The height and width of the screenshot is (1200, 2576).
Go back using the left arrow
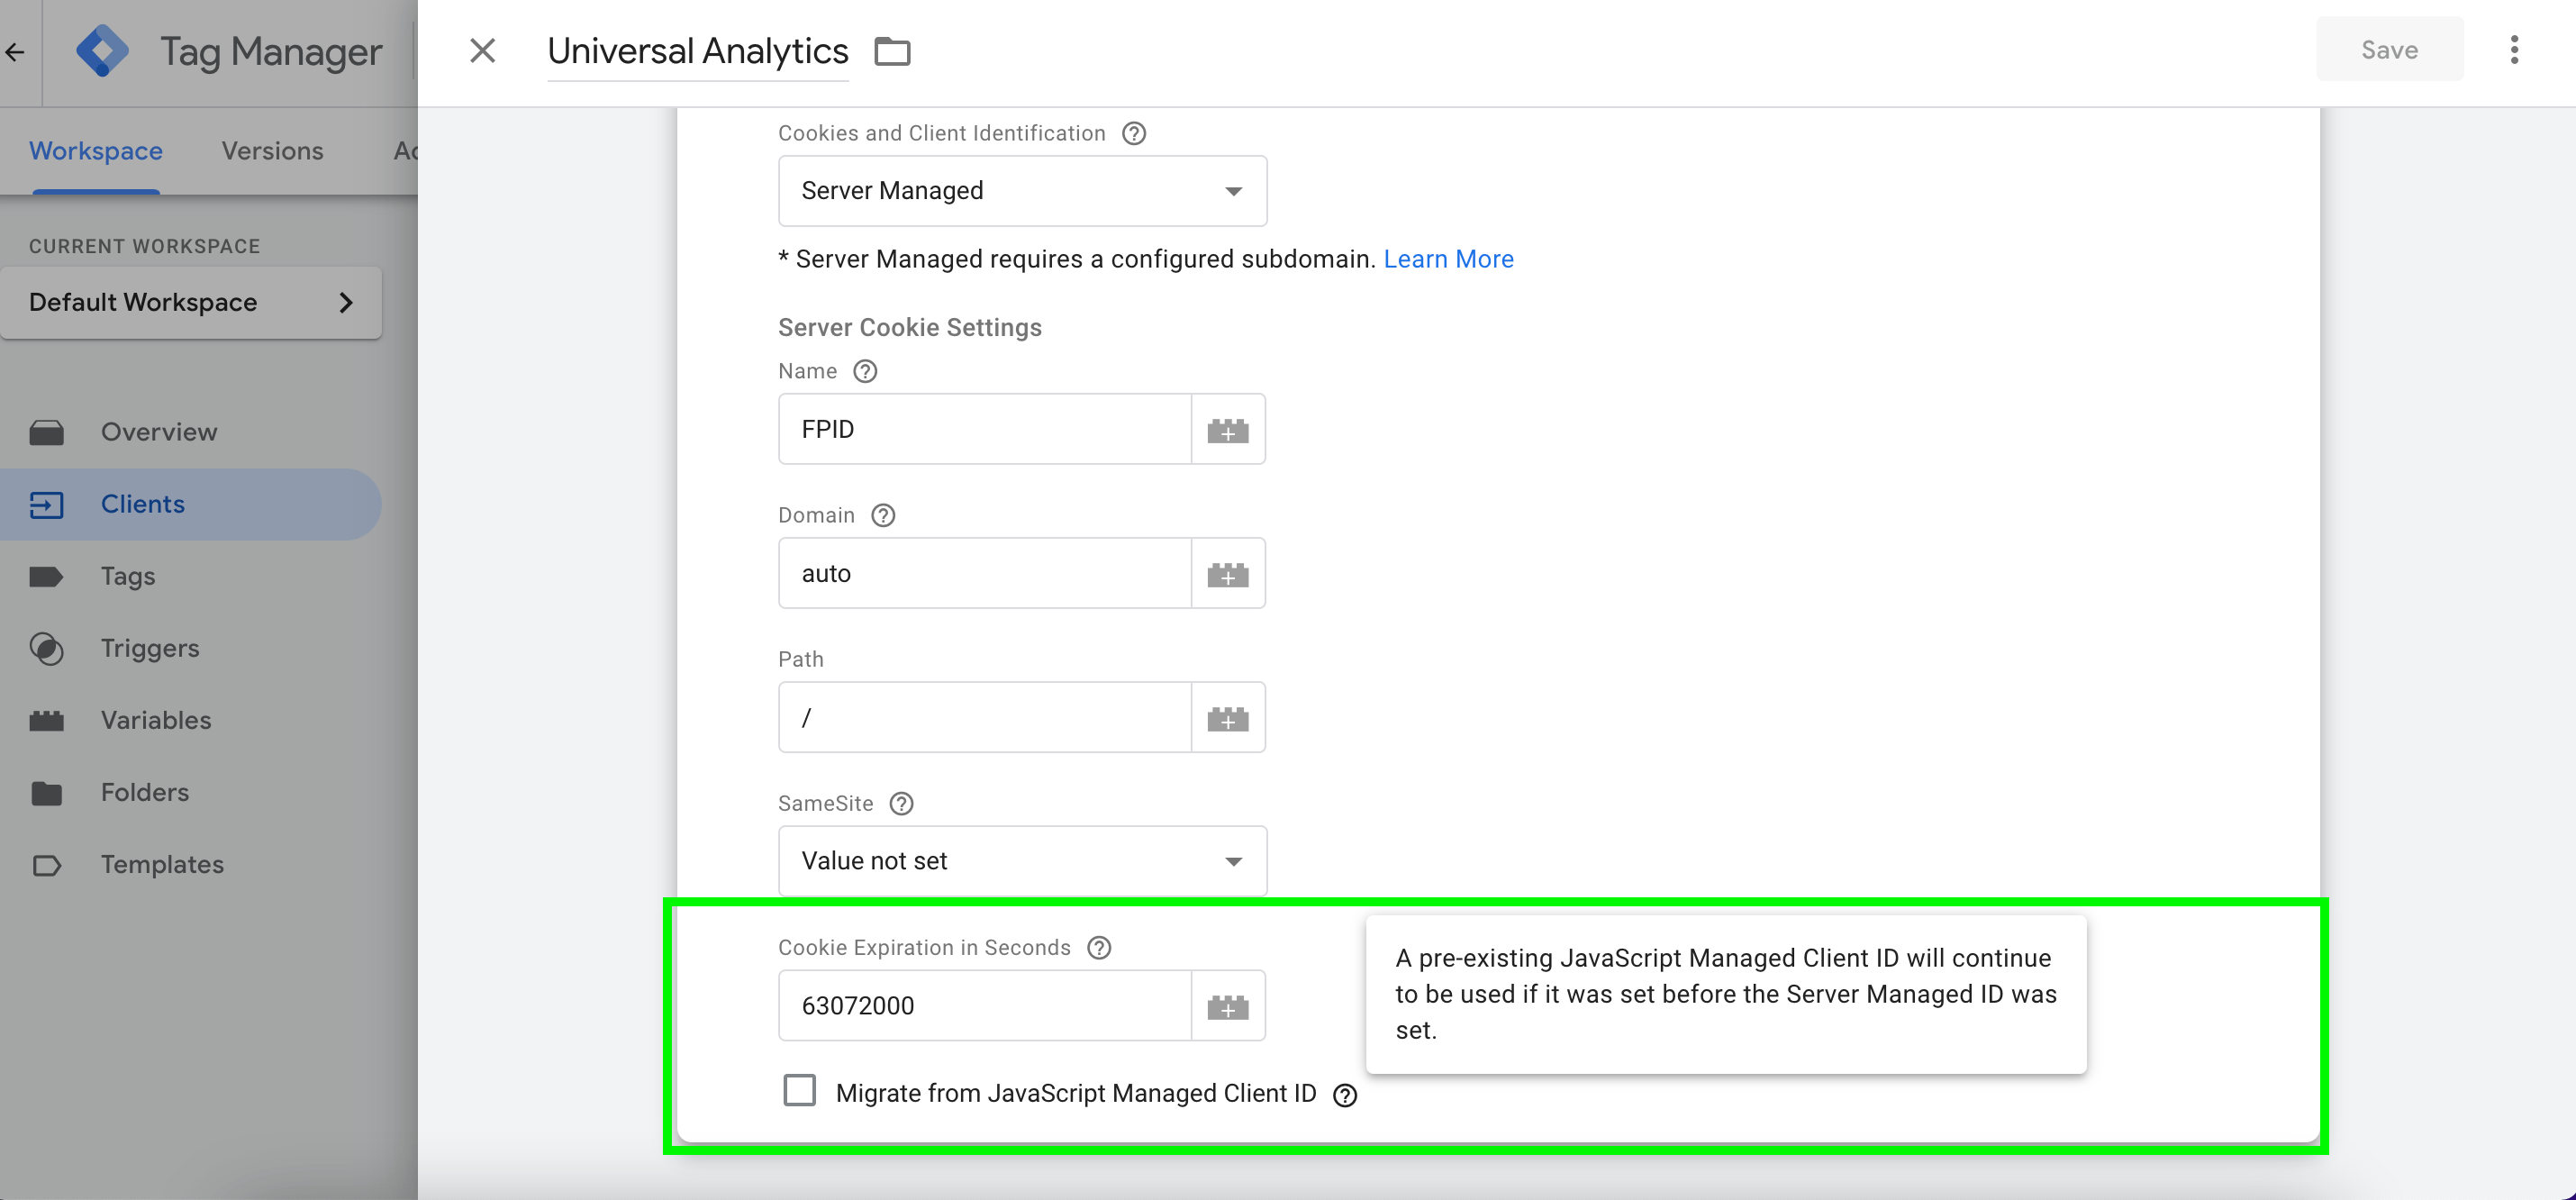point(15,52)
